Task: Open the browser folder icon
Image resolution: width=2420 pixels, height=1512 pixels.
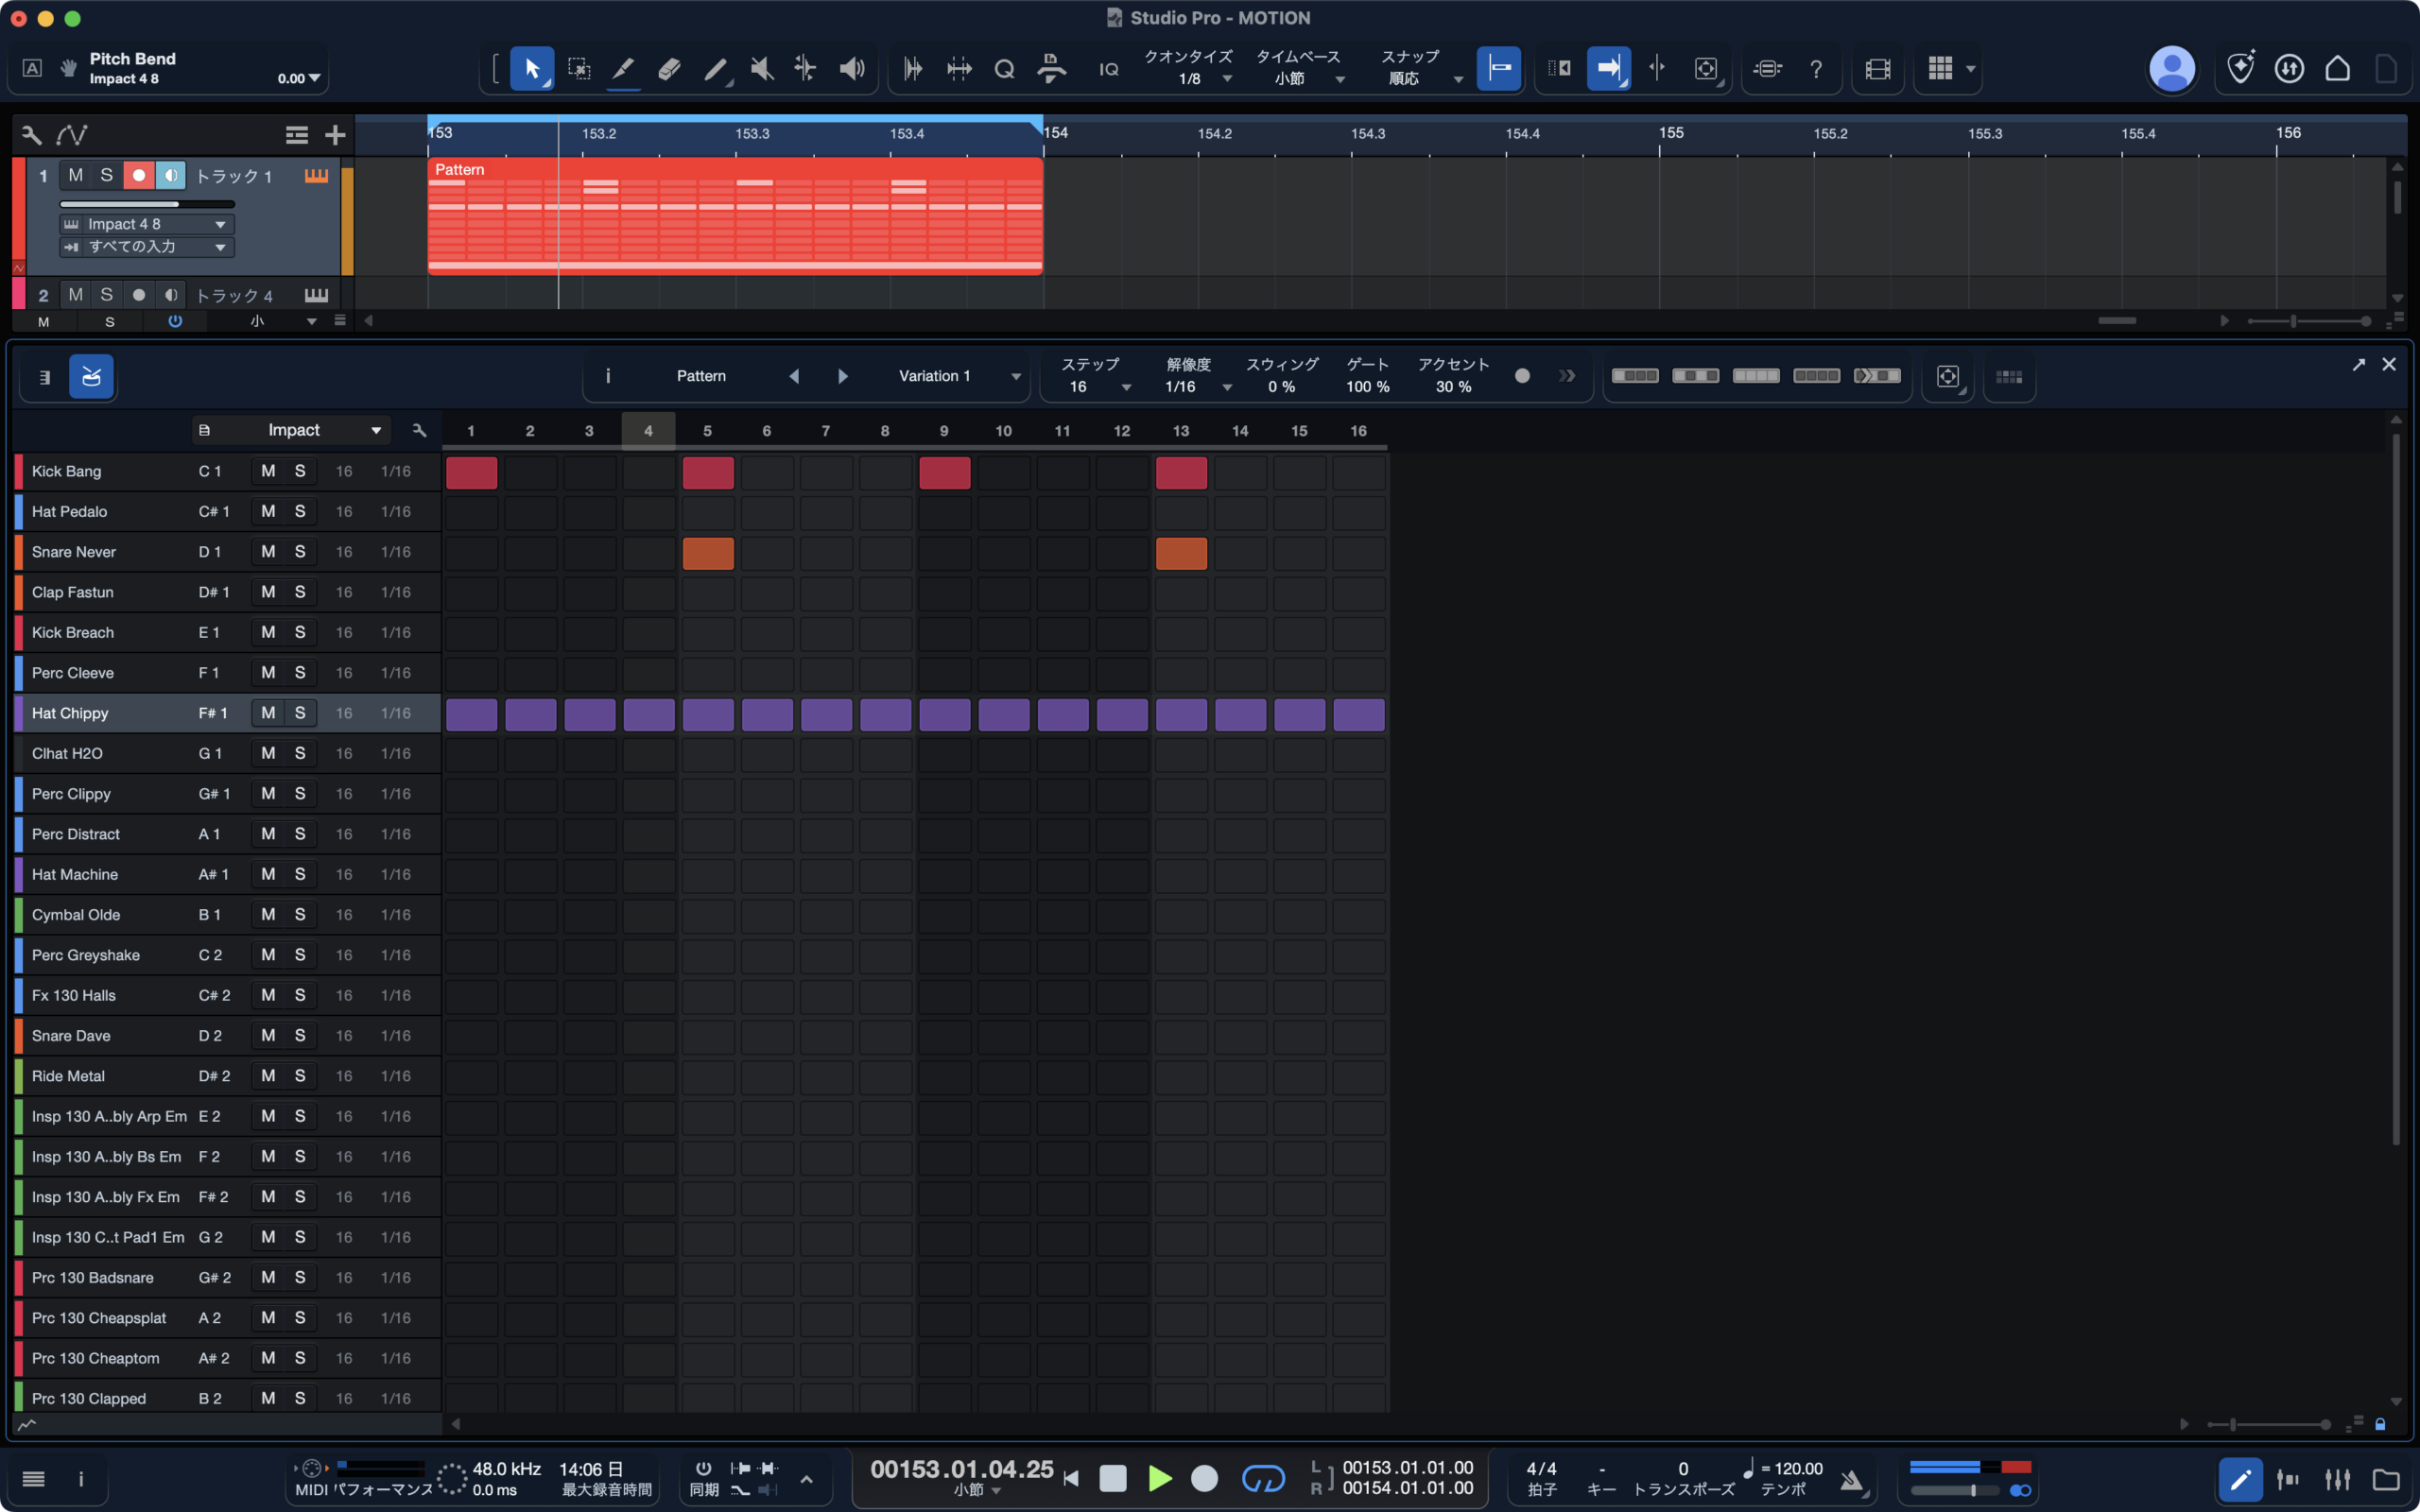Action: 2386,1479
